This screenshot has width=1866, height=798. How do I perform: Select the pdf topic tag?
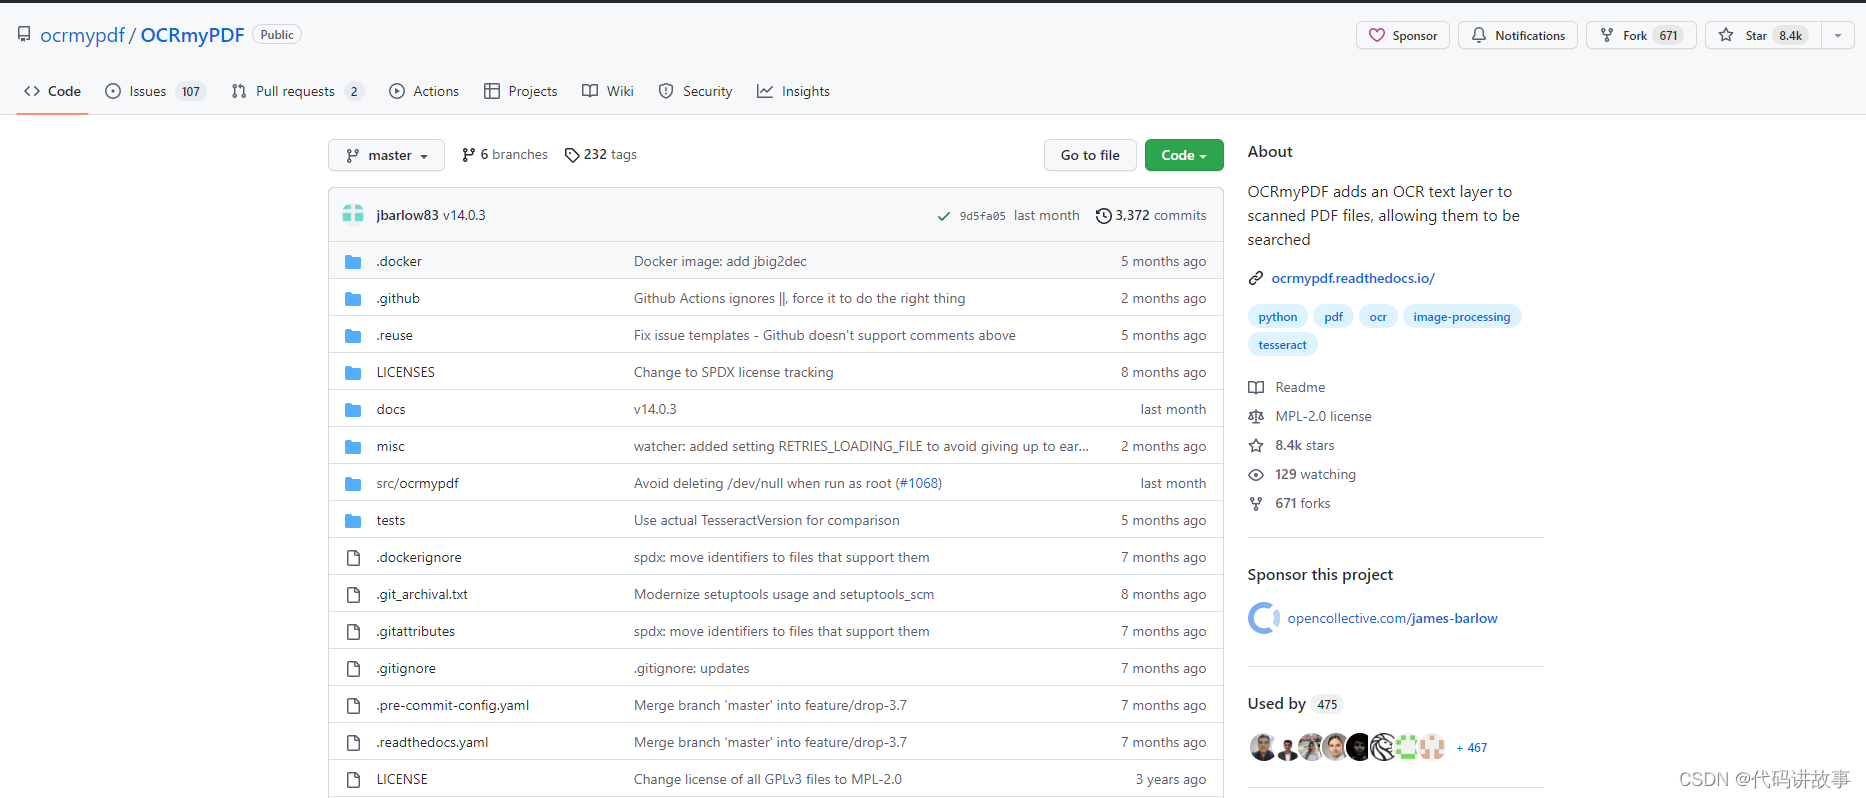1333,317
